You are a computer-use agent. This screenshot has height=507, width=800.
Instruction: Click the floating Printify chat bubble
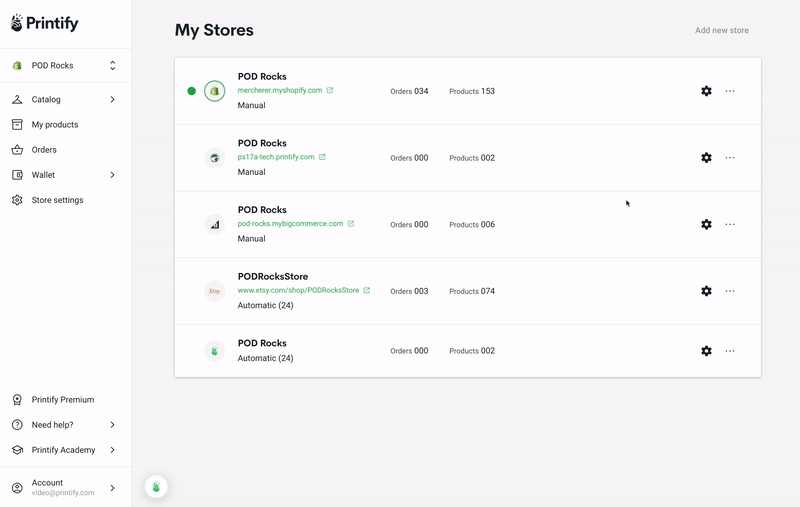point(156,487)
